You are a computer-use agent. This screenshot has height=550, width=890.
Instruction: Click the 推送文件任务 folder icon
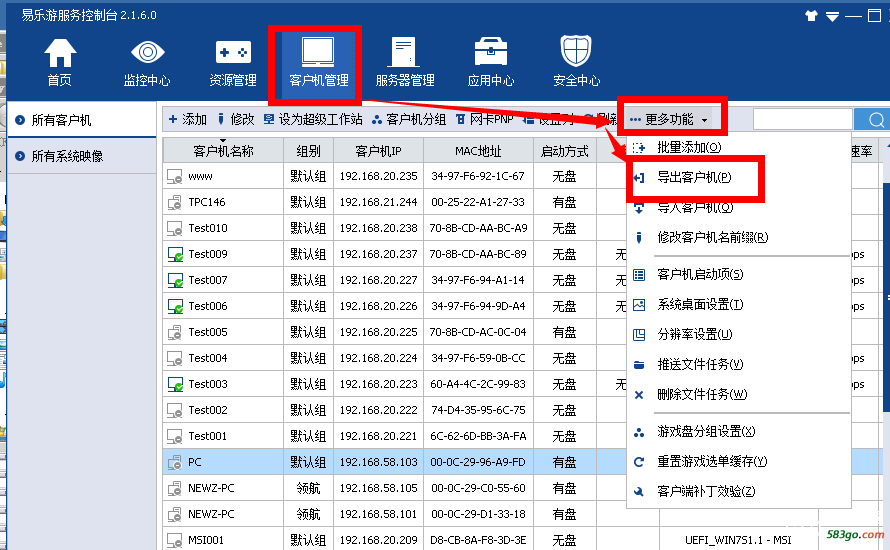tap(639, 365)
